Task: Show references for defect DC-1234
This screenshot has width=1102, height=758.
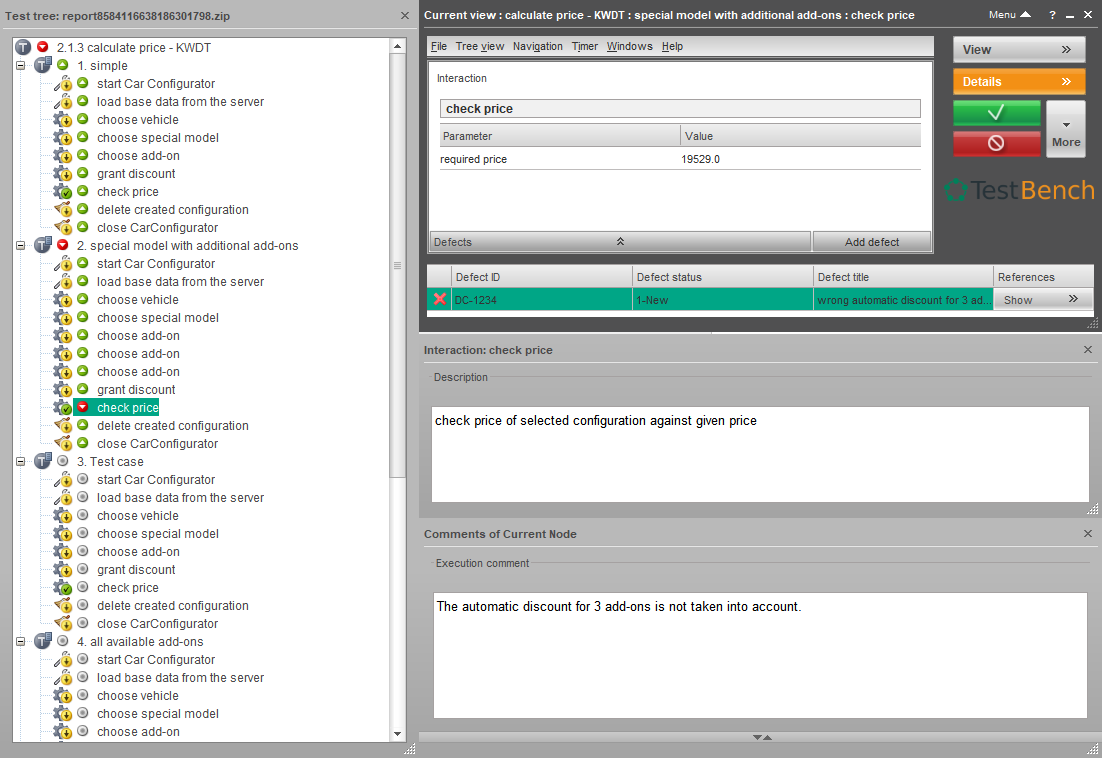Action: coord(1042,300)
